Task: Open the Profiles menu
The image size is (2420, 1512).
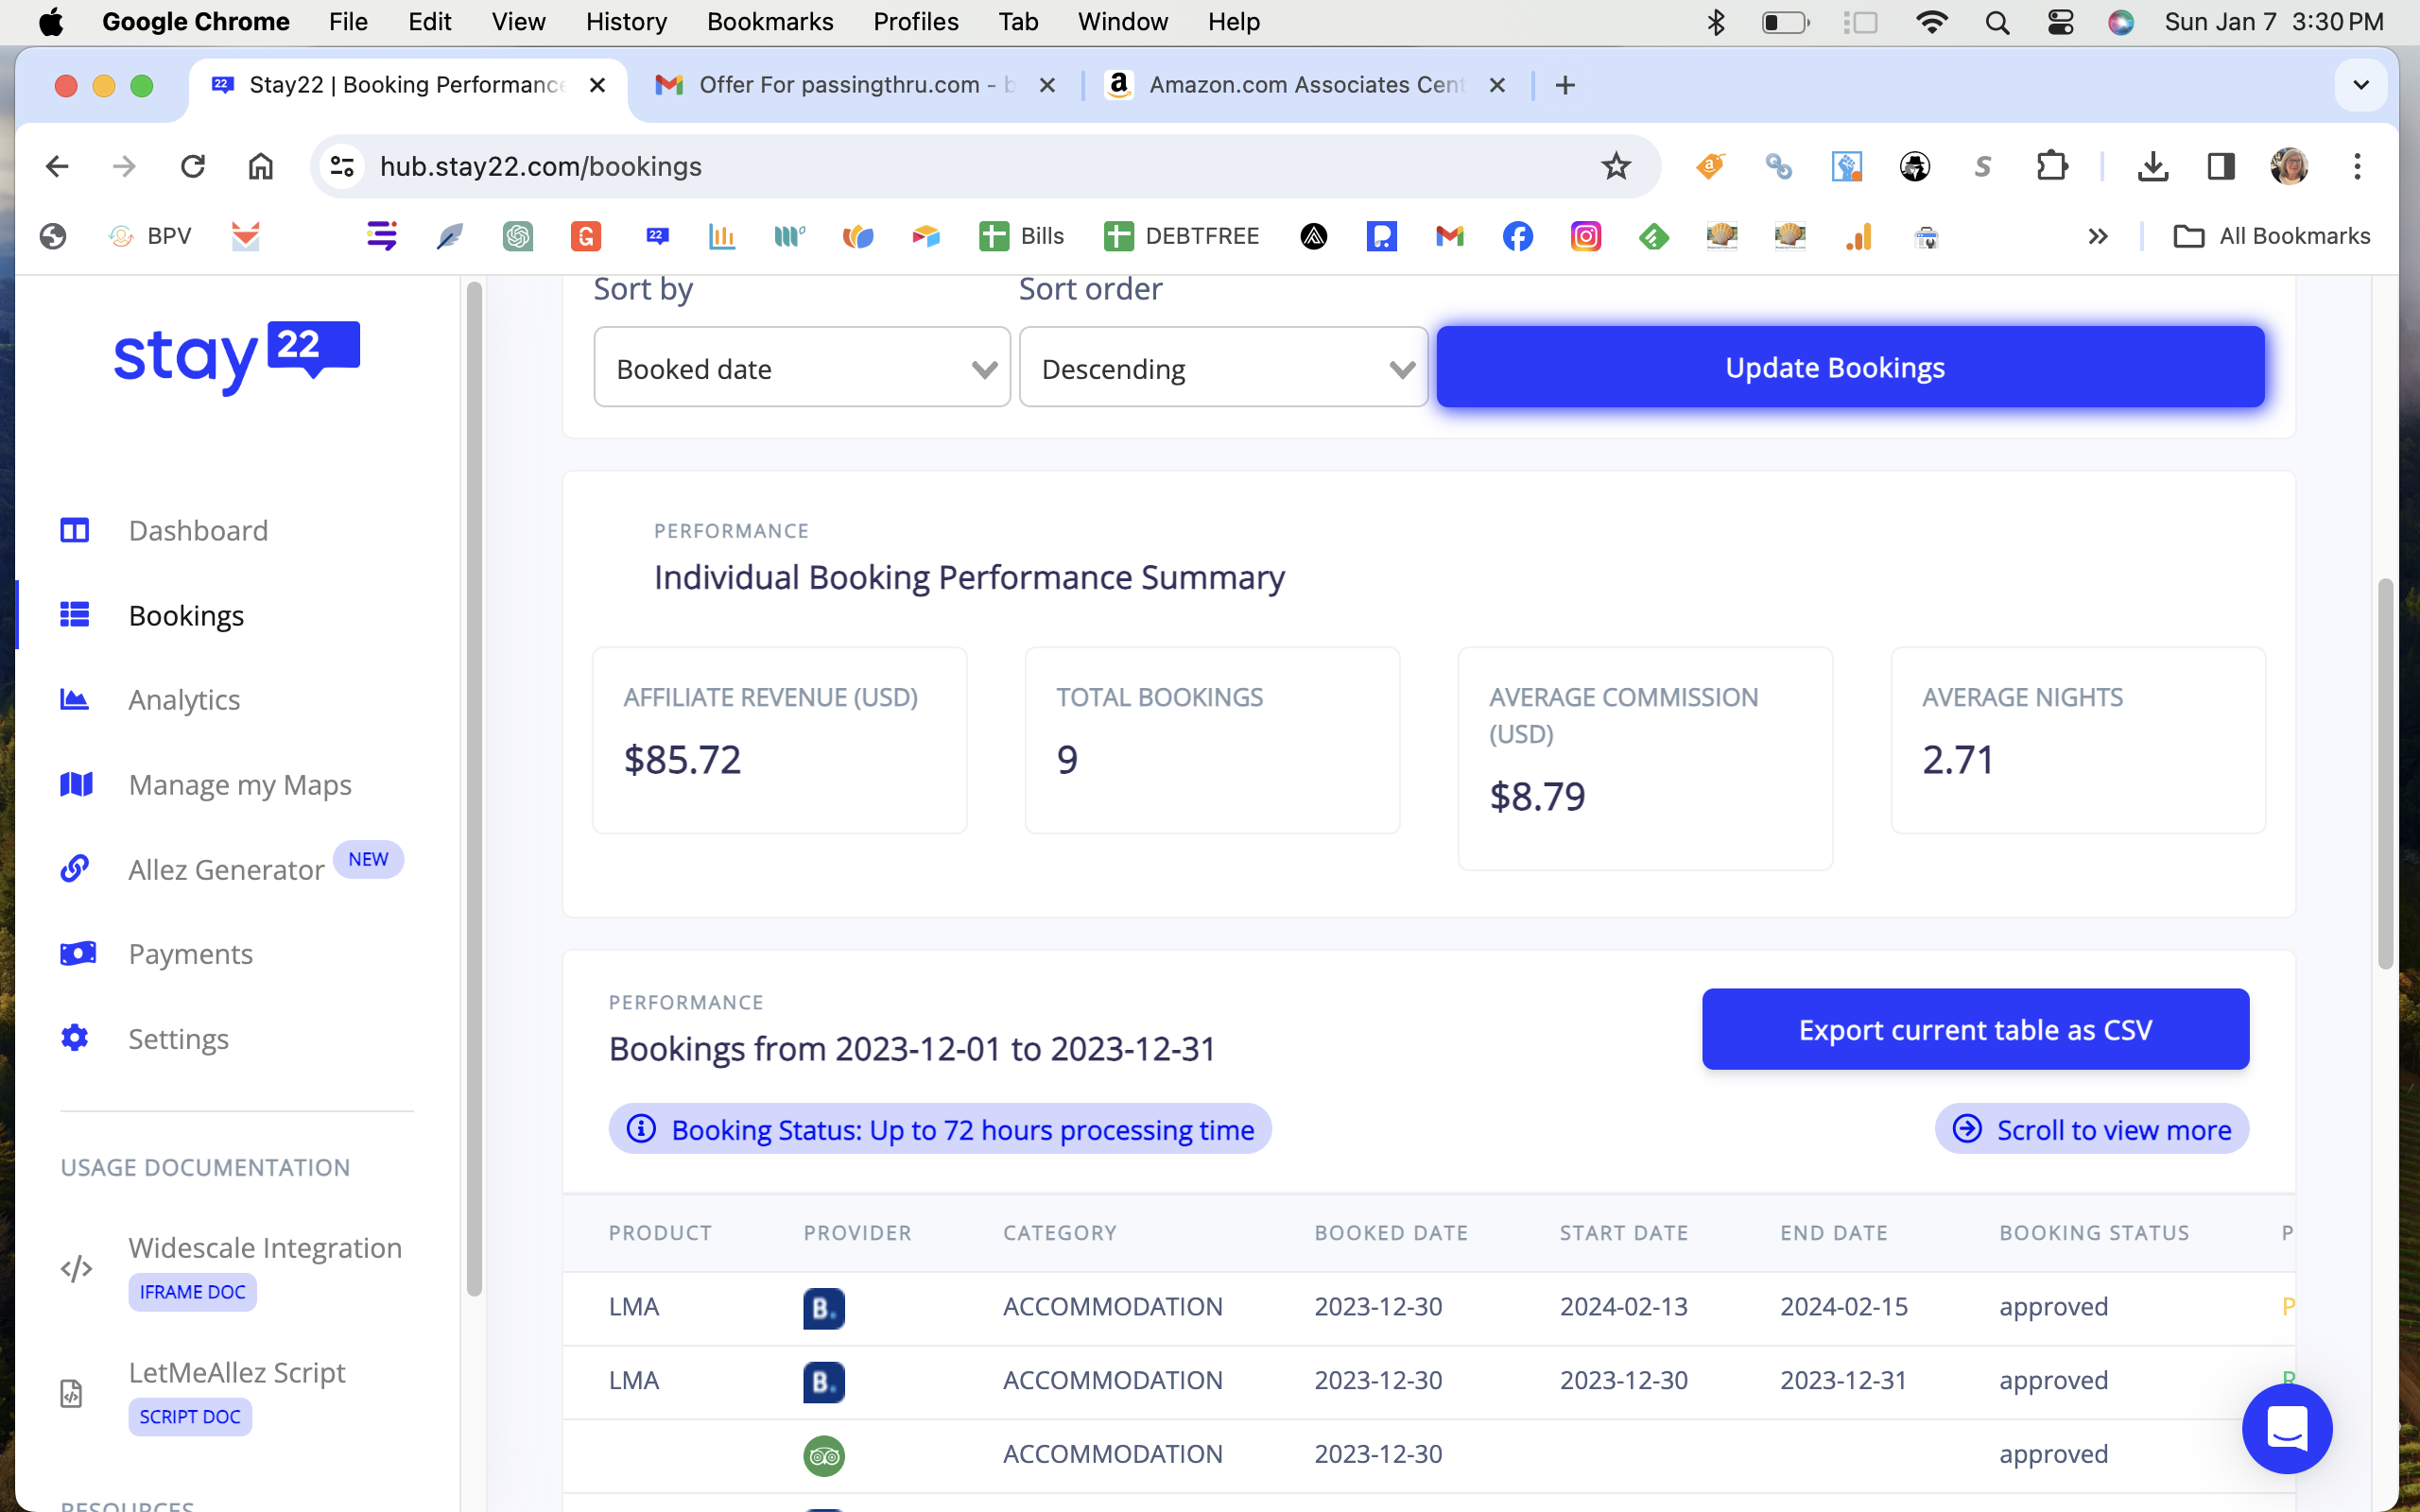Action: (915, 22)
